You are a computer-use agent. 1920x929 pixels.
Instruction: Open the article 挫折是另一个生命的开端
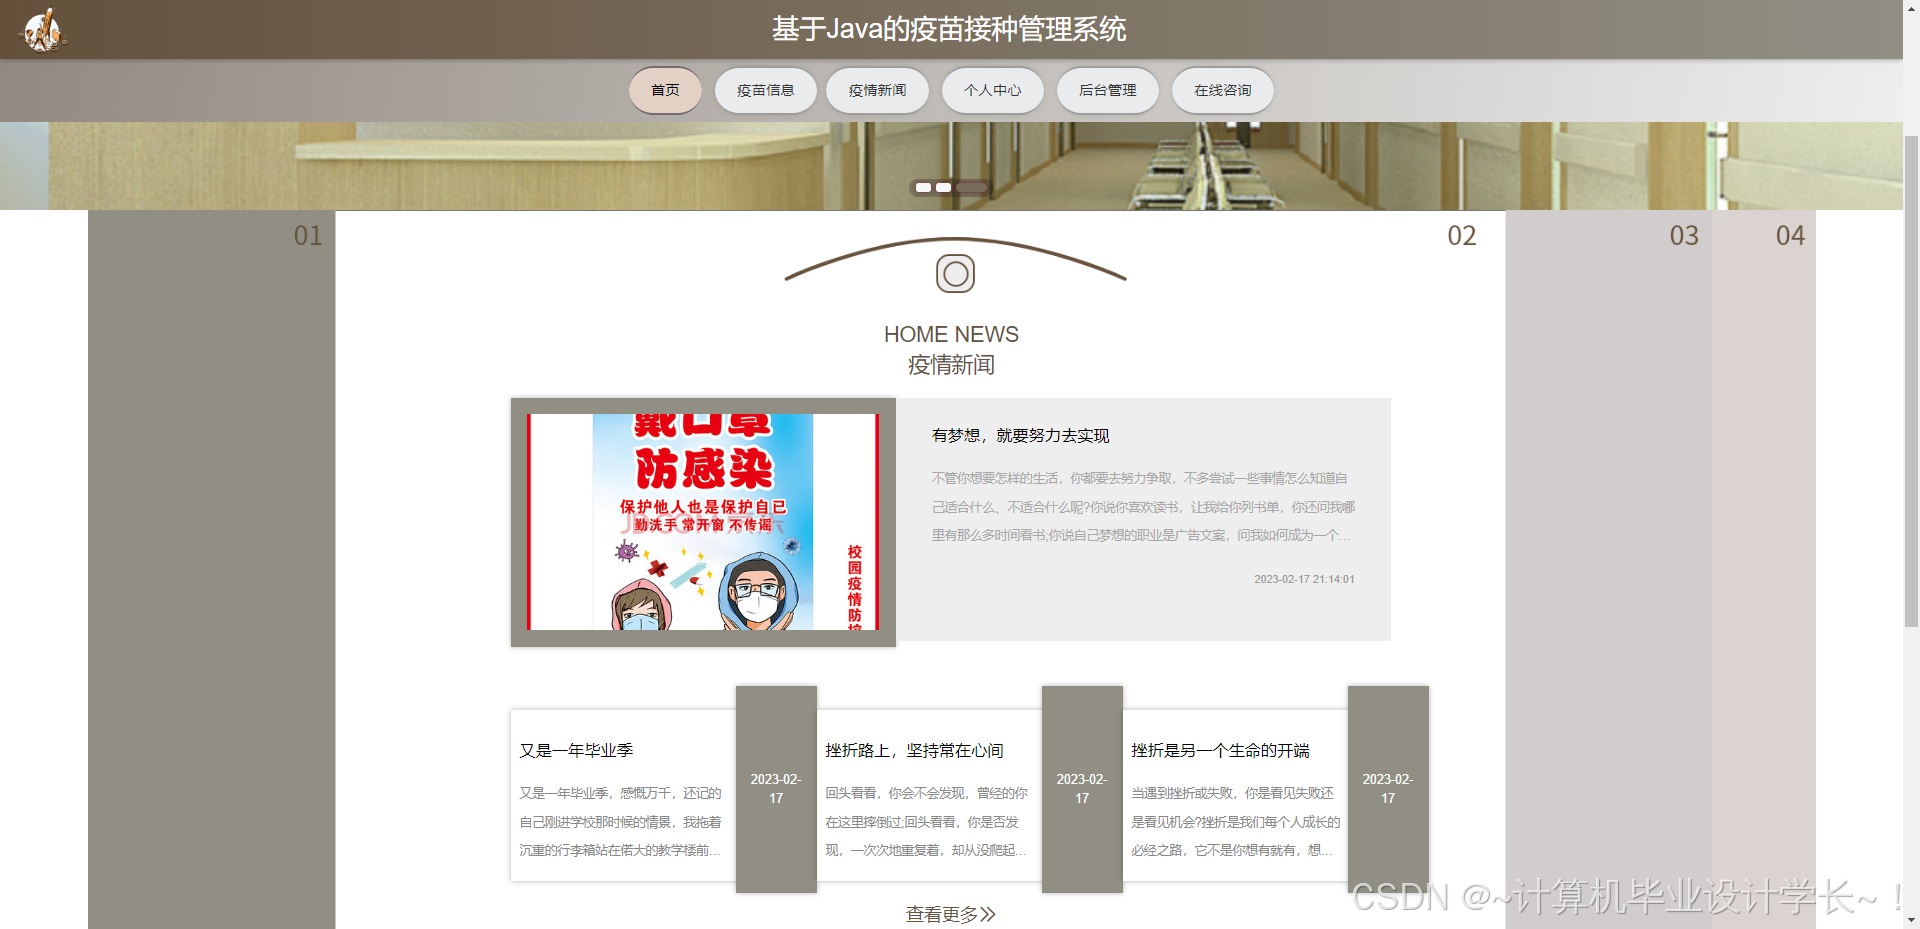pos(1220,749)
